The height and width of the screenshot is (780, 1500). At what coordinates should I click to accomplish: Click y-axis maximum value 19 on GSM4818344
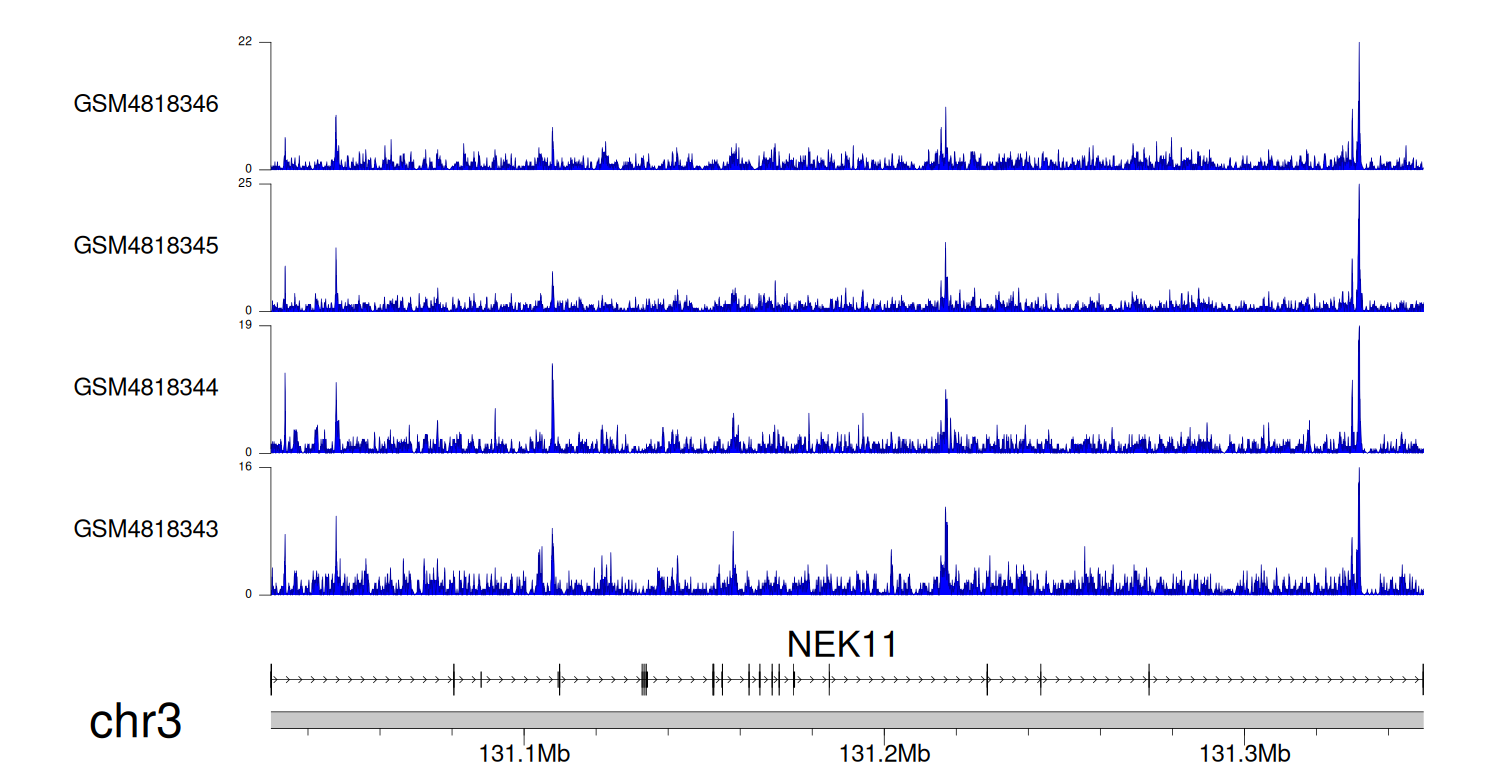244,326
